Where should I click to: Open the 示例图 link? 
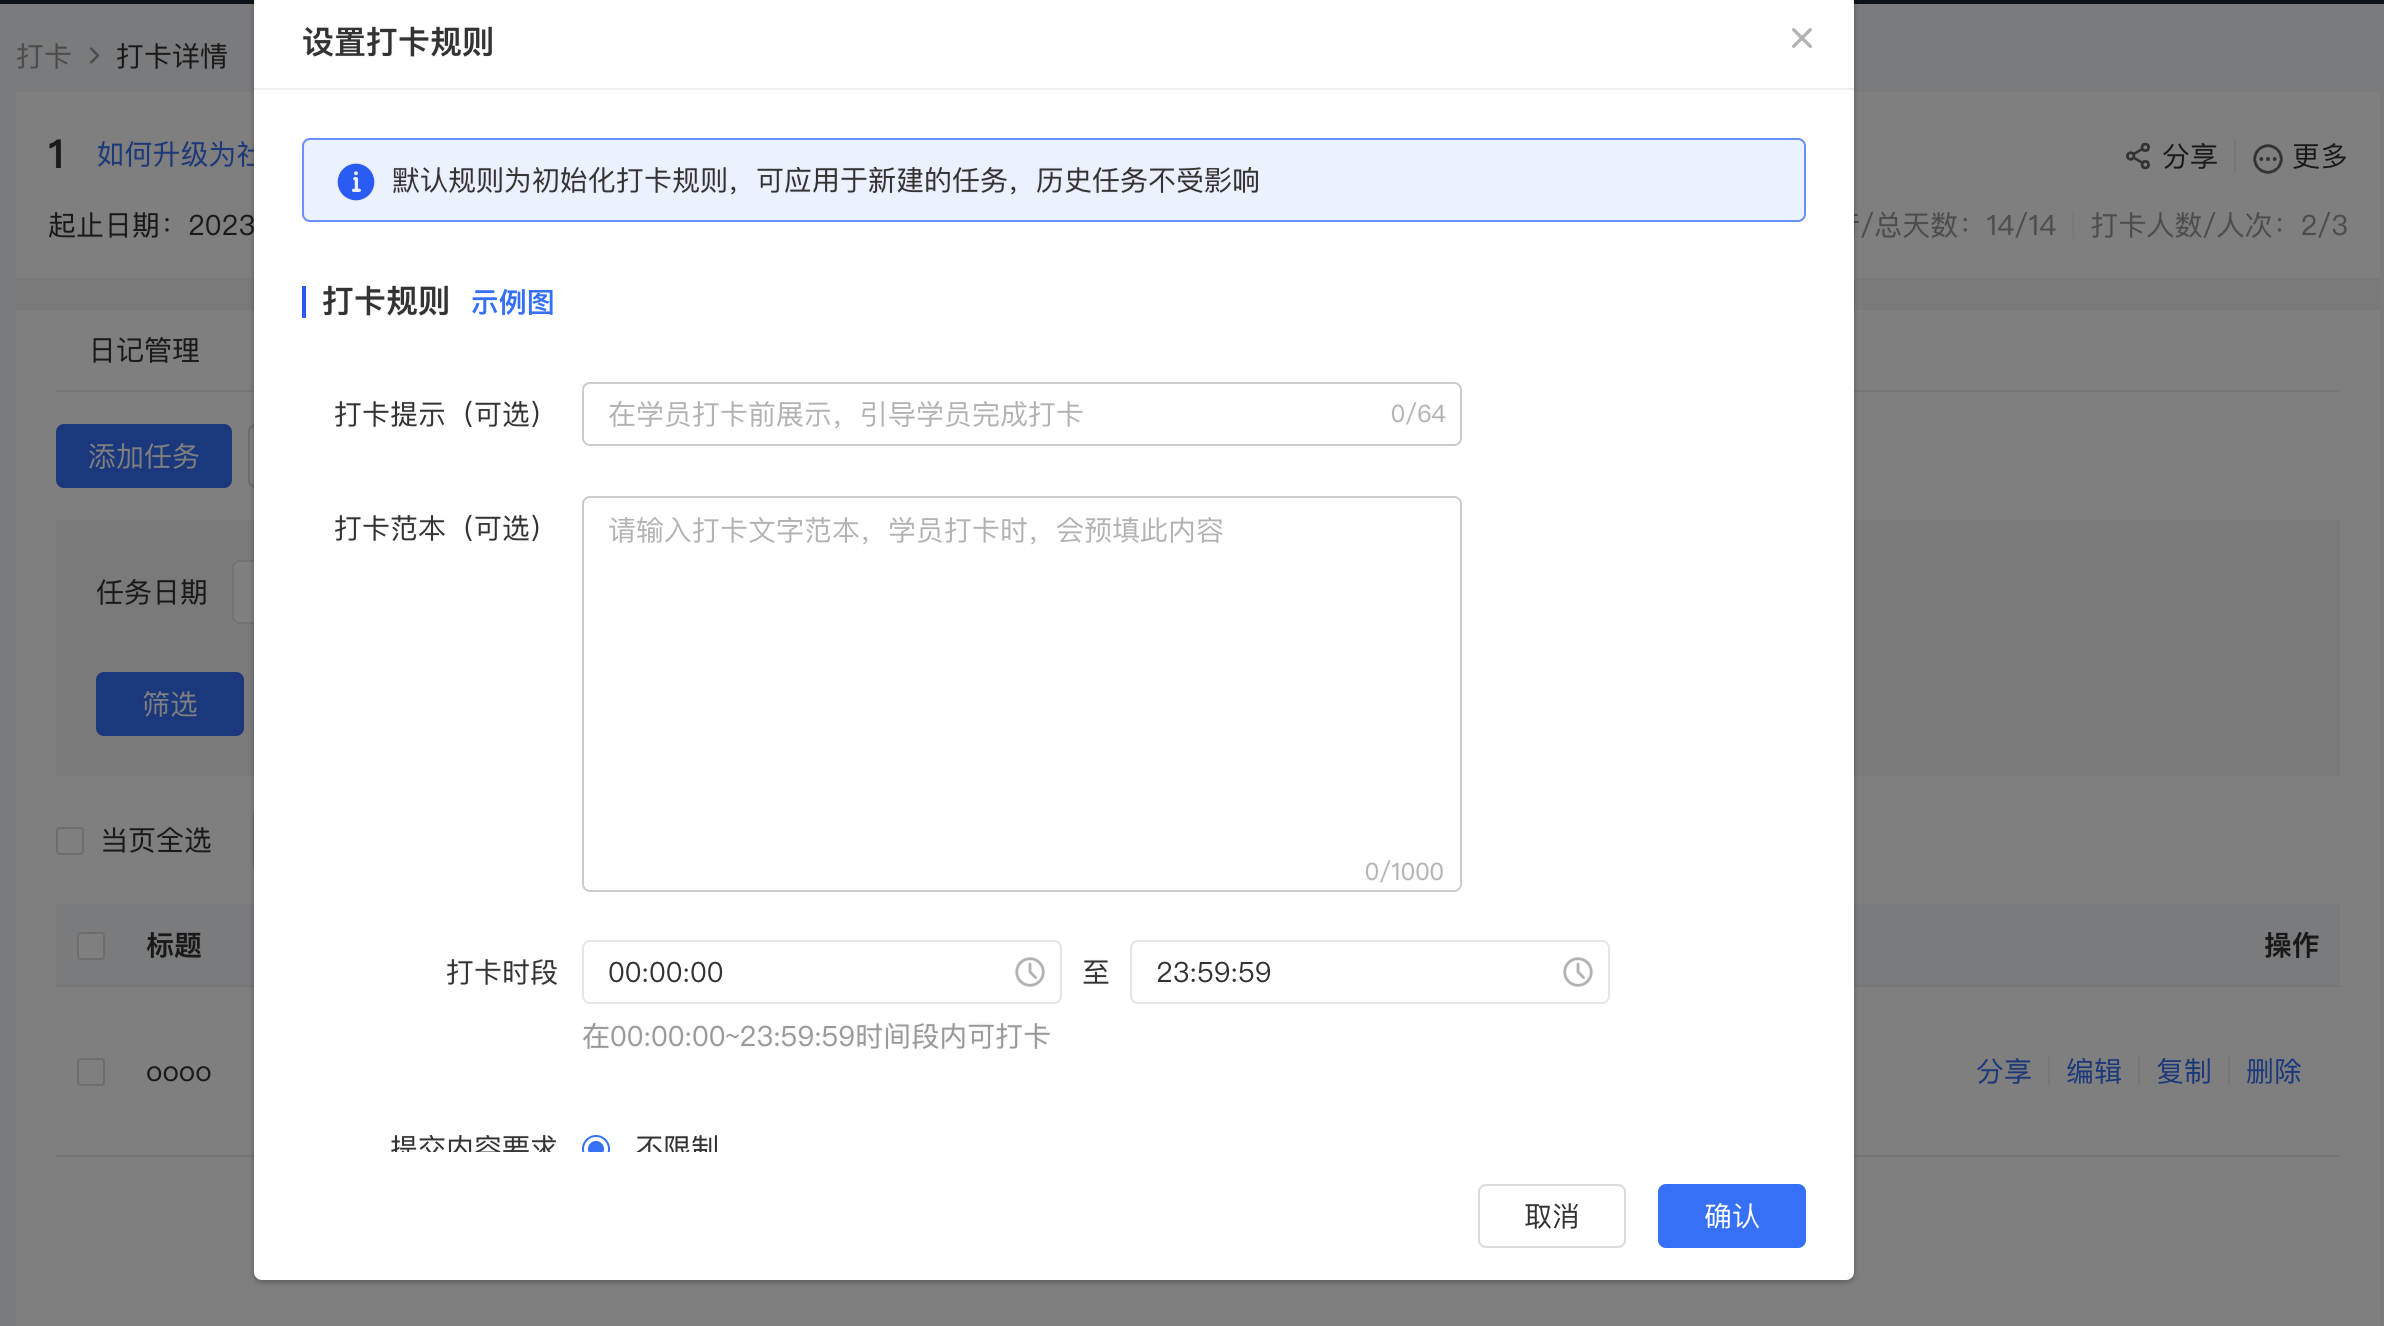pyautogui.click(x=512, y=302)
